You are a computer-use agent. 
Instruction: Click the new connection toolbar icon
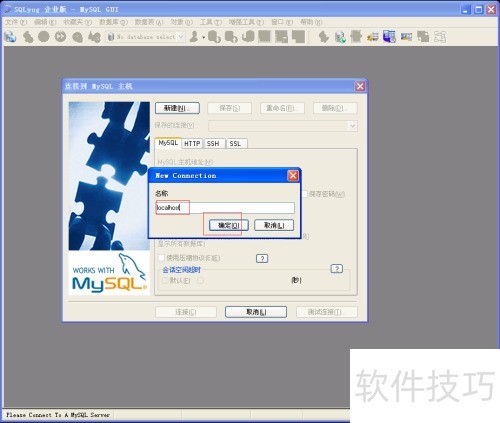10,37
